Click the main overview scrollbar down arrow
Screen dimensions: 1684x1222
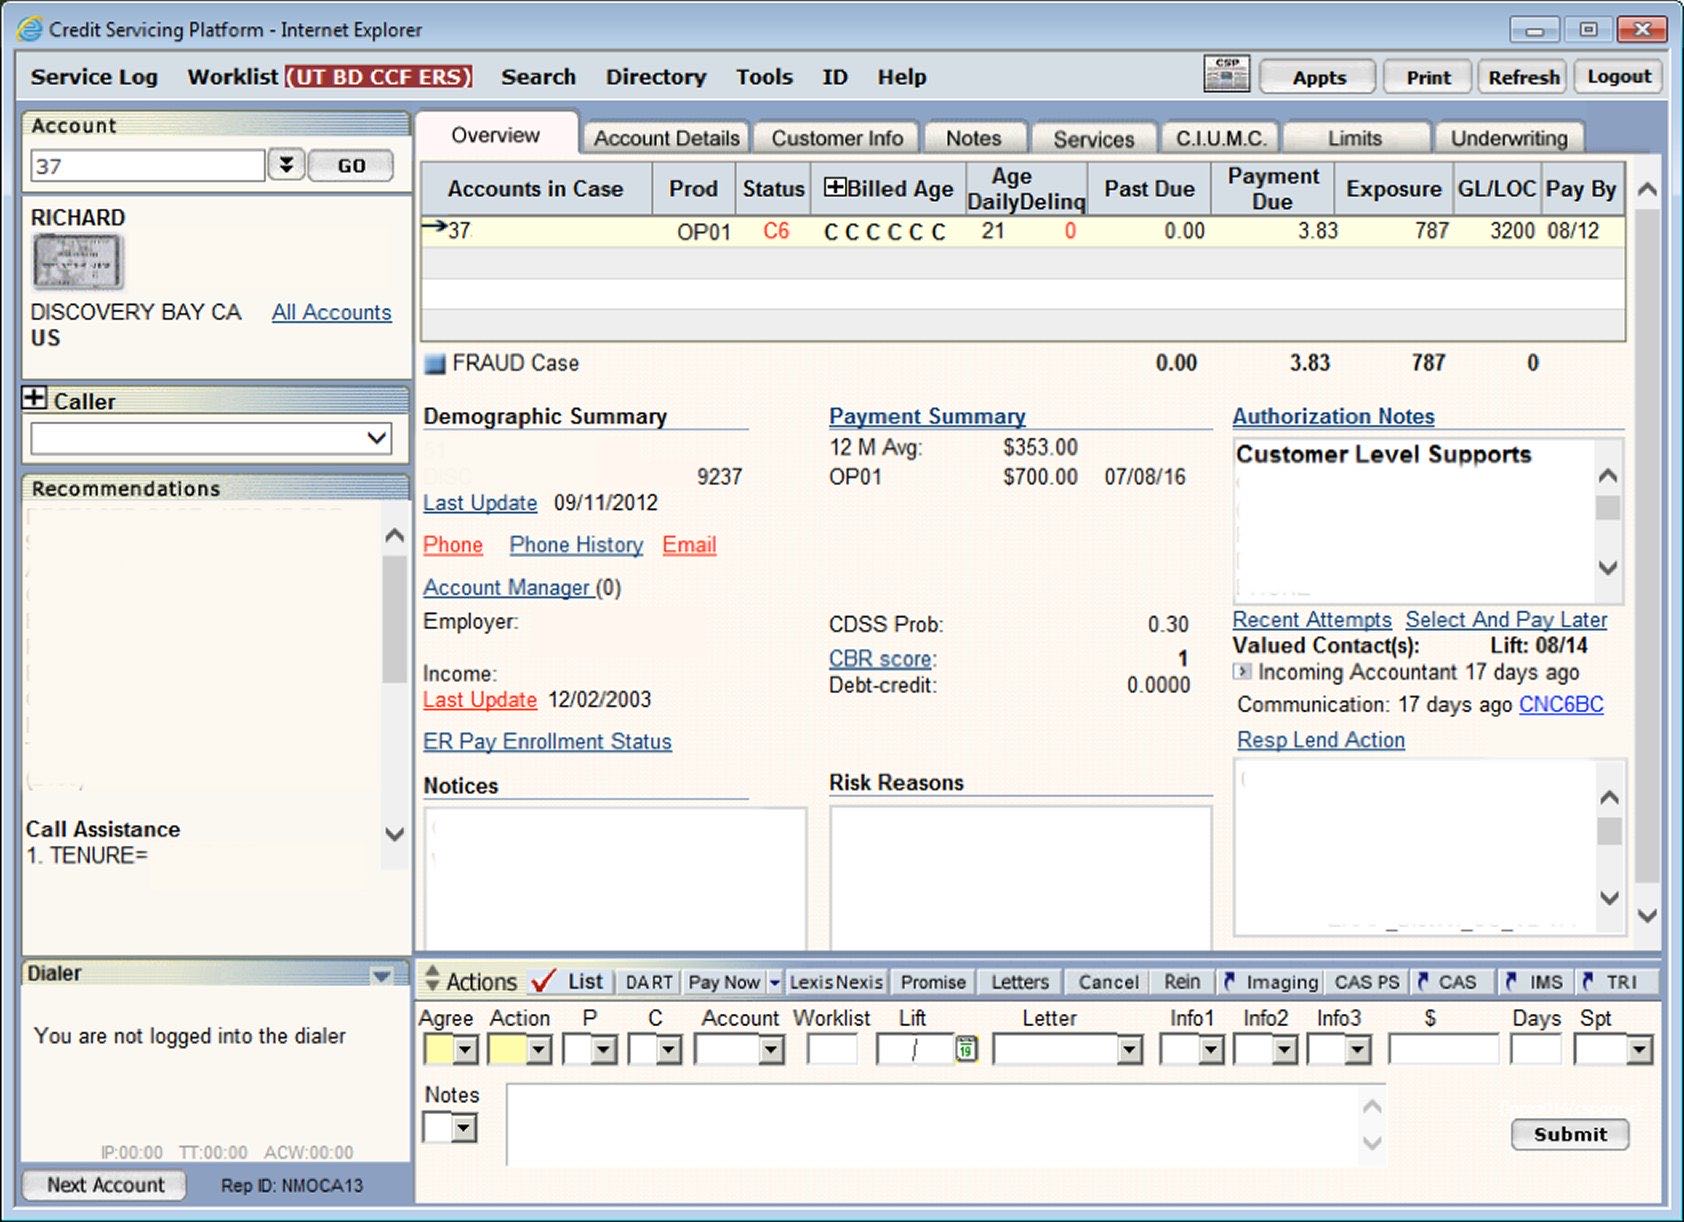click(1647, 915)
